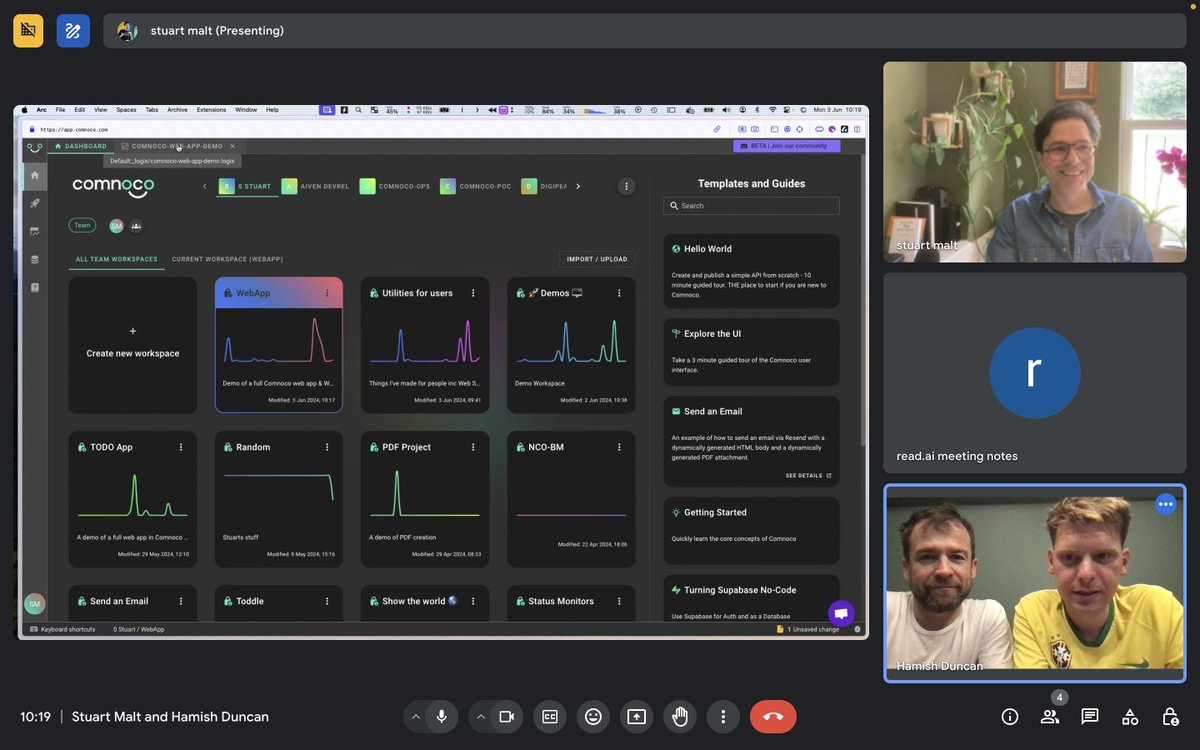1200x750 pixels.
Task: Open audio options chevron beside the microphone
Action: click(x=416, y=716)
